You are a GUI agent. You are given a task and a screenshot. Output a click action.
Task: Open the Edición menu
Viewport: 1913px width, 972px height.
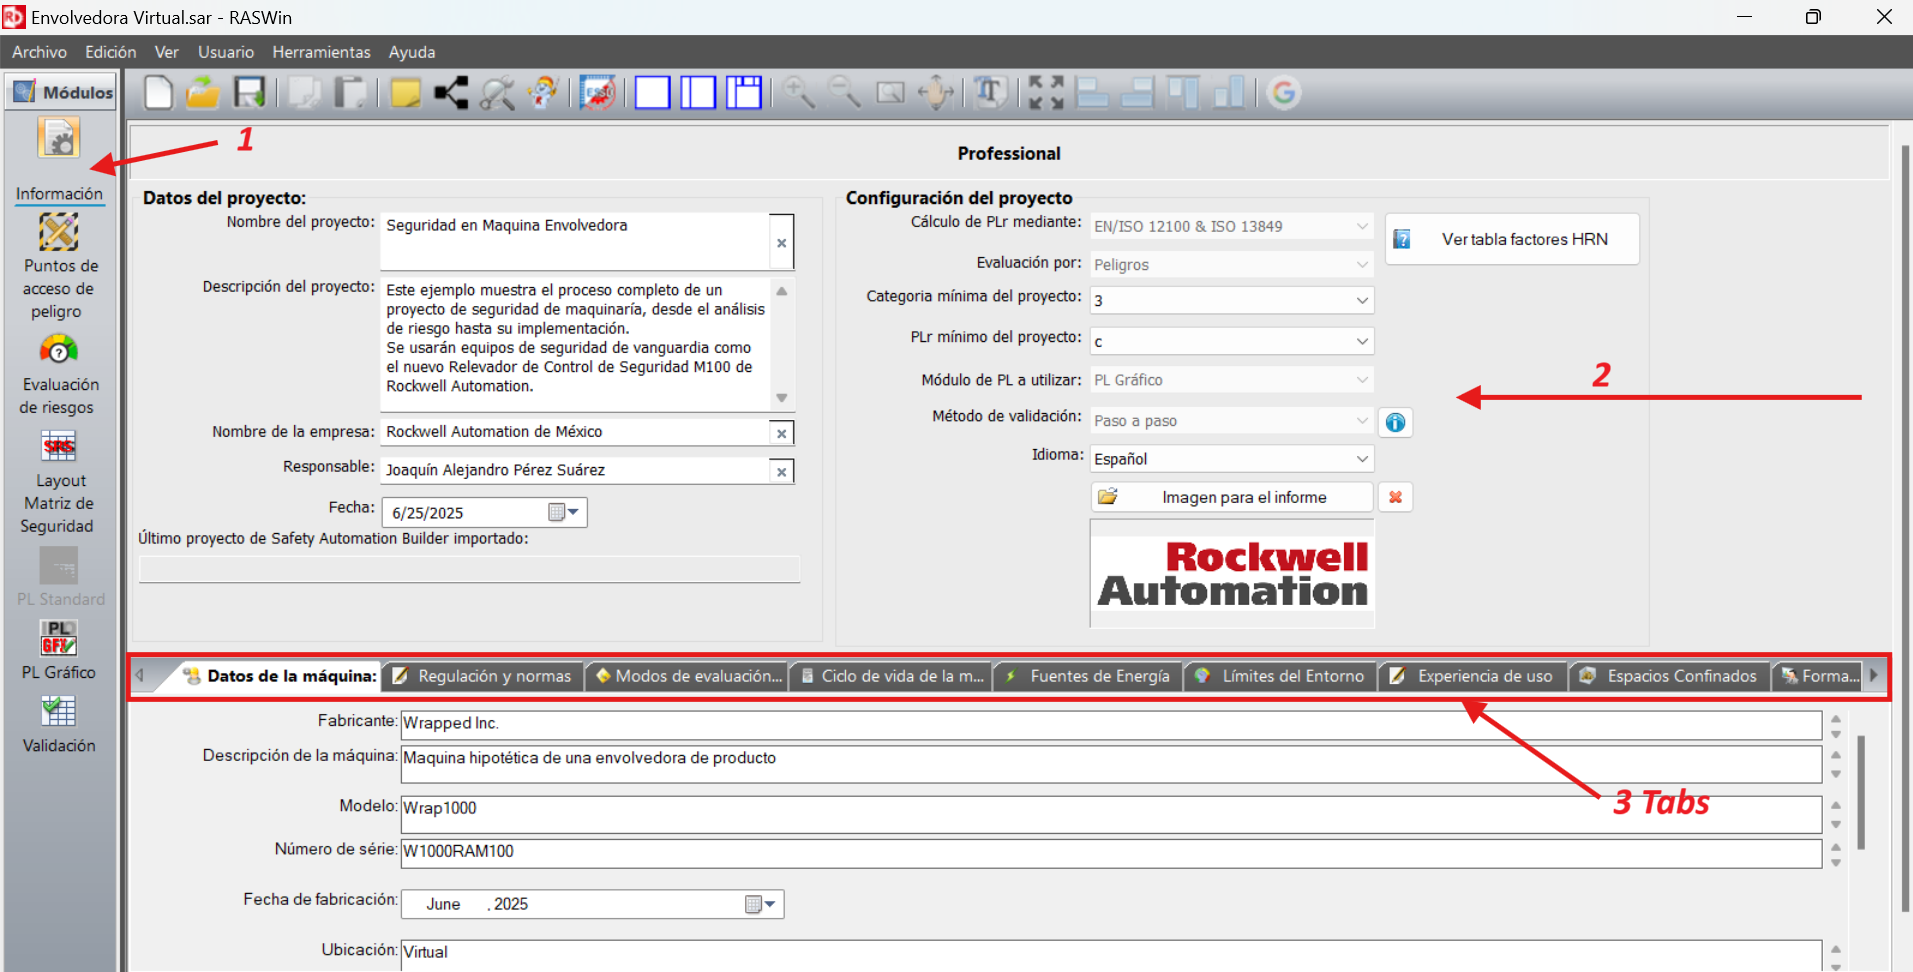click(x=110, y=52)
